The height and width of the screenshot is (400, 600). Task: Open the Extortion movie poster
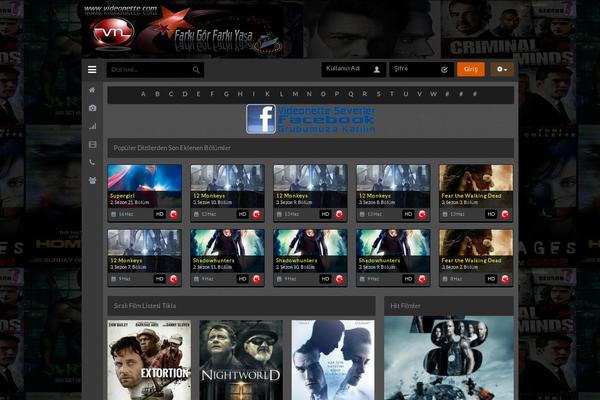pyautogui.click(x=149, y=360)
